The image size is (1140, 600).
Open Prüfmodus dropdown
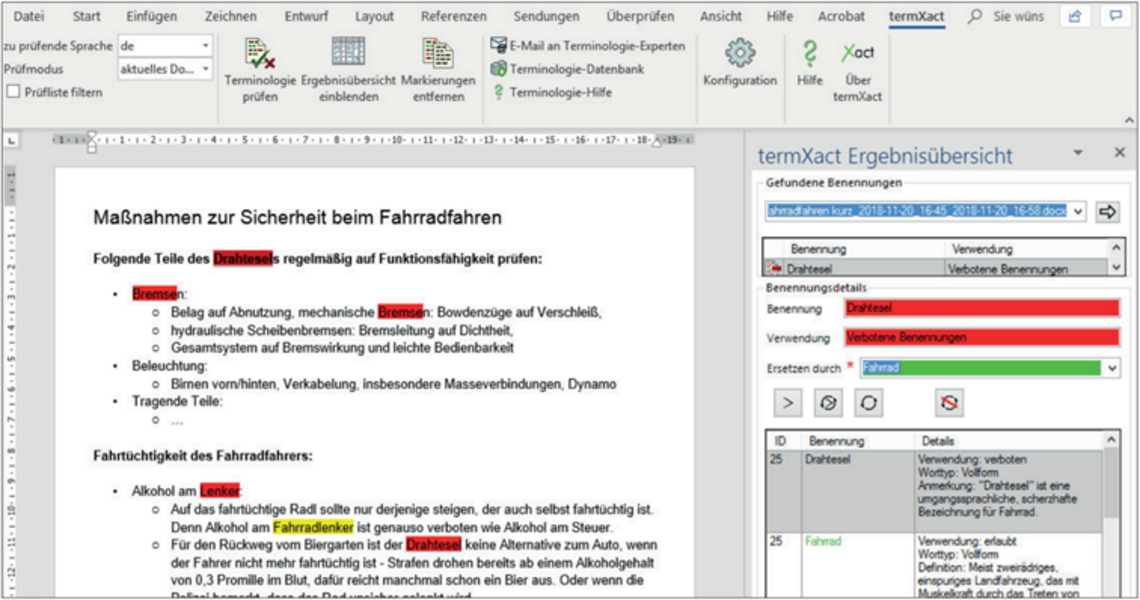(205, 69)
